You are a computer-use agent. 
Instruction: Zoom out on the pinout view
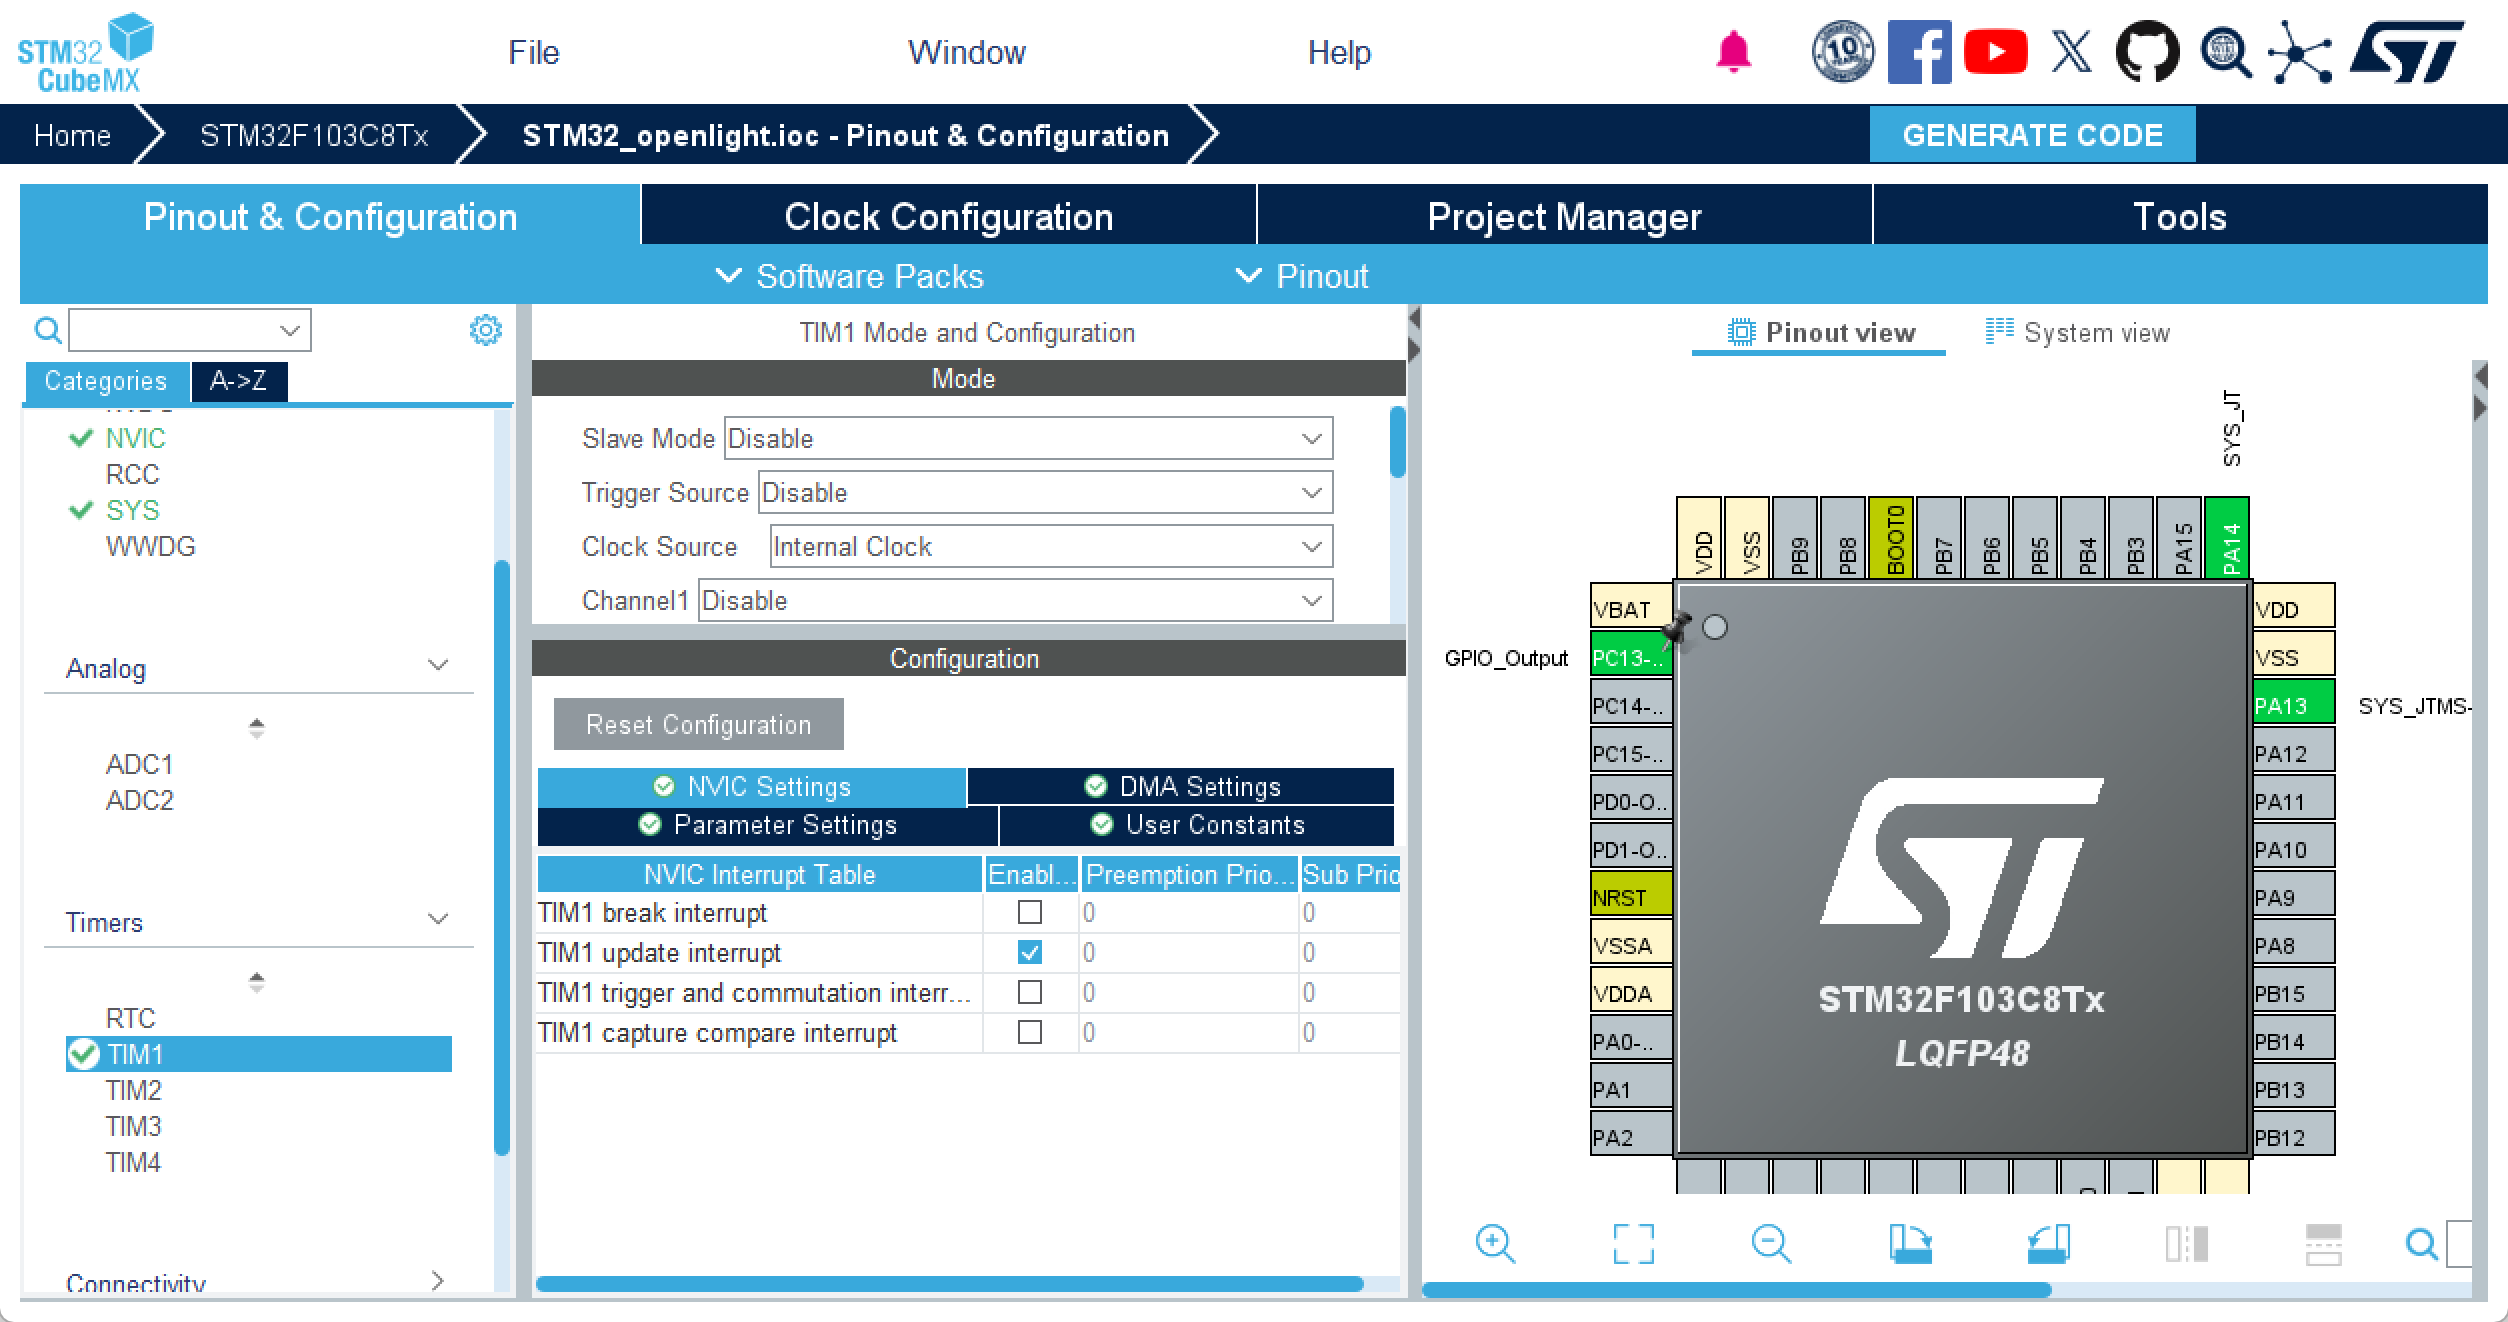point(1771,1244)
